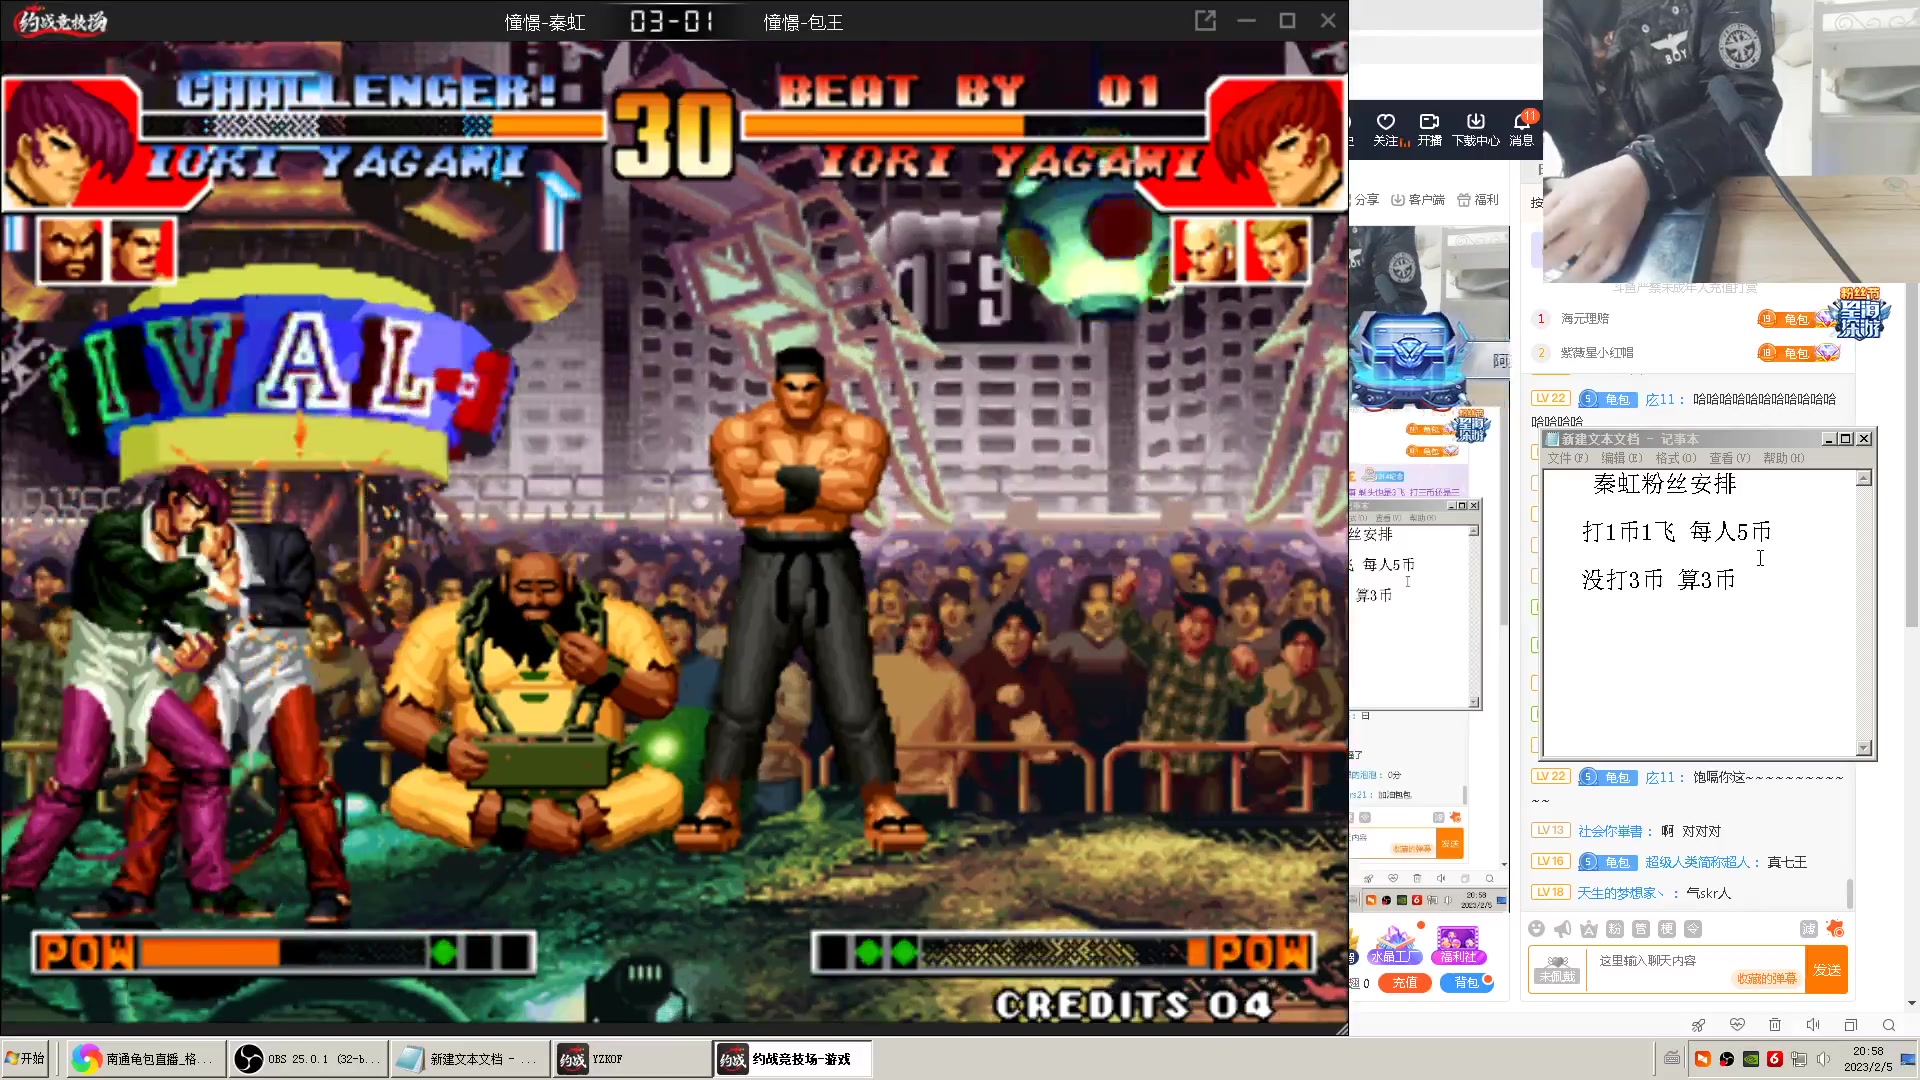
Task: Click the 粉 fan badge icon
Action: click(x=1615, y=929)
